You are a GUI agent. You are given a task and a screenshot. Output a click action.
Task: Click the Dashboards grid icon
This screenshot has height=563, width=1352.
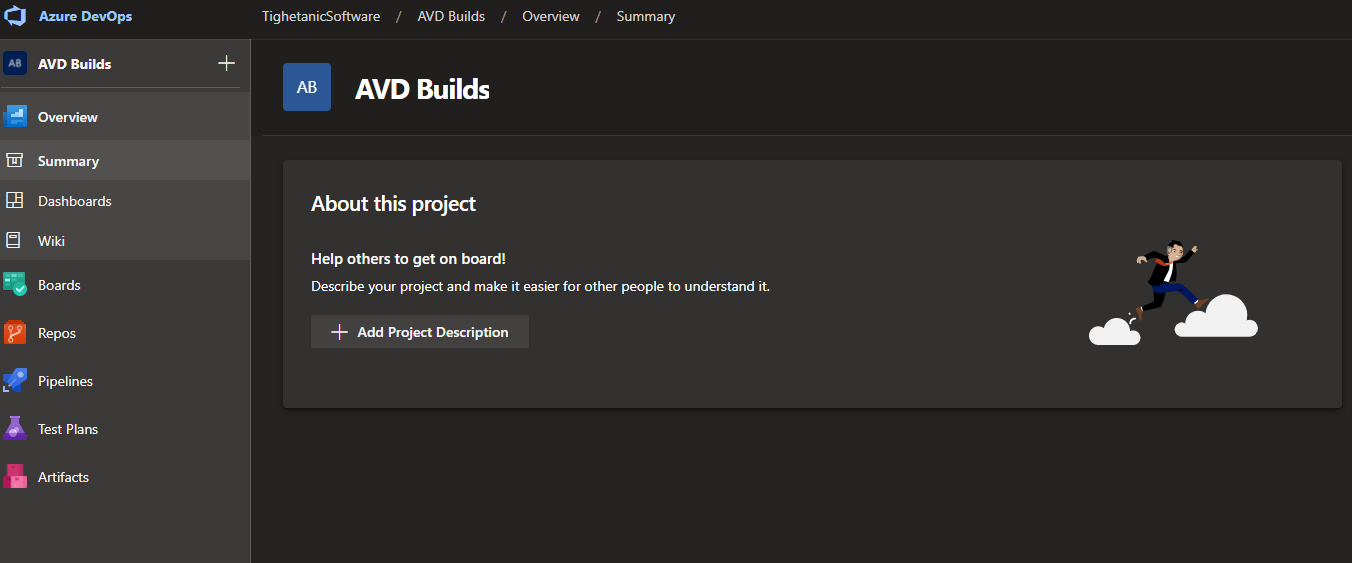point(15,201)
